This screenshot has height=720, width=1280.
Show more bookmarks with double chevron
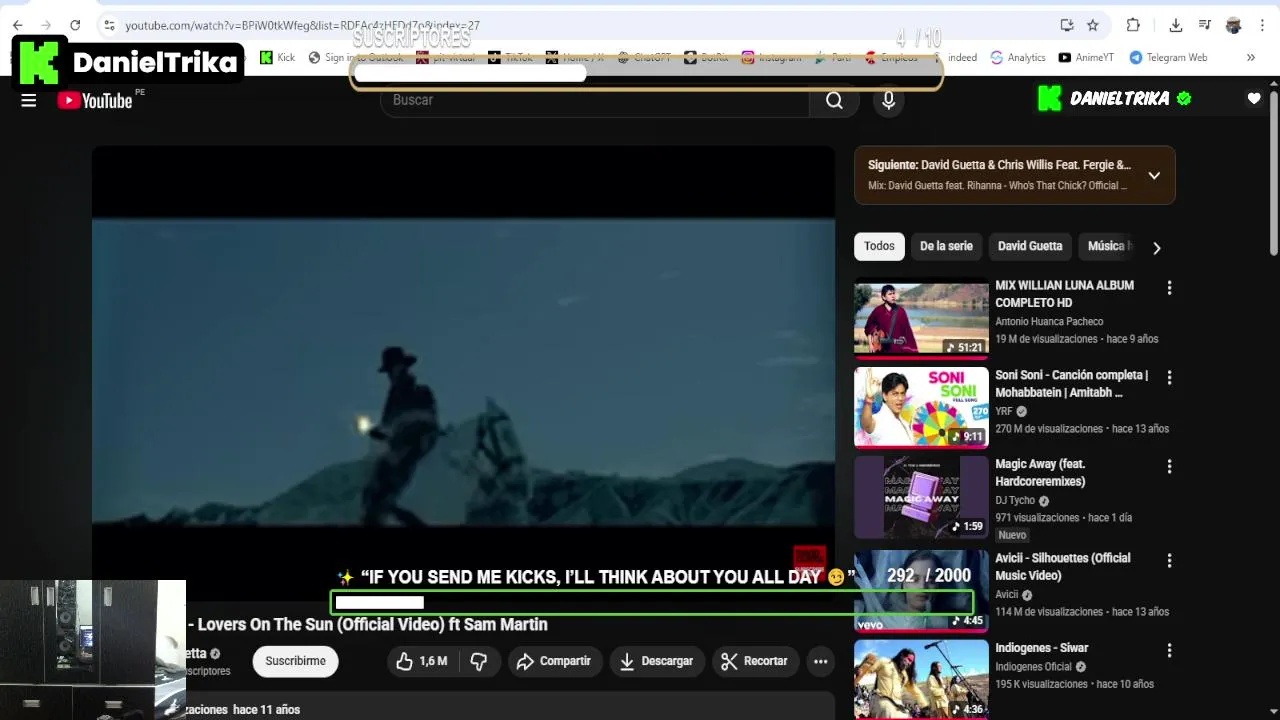[x=1250, y=58]
